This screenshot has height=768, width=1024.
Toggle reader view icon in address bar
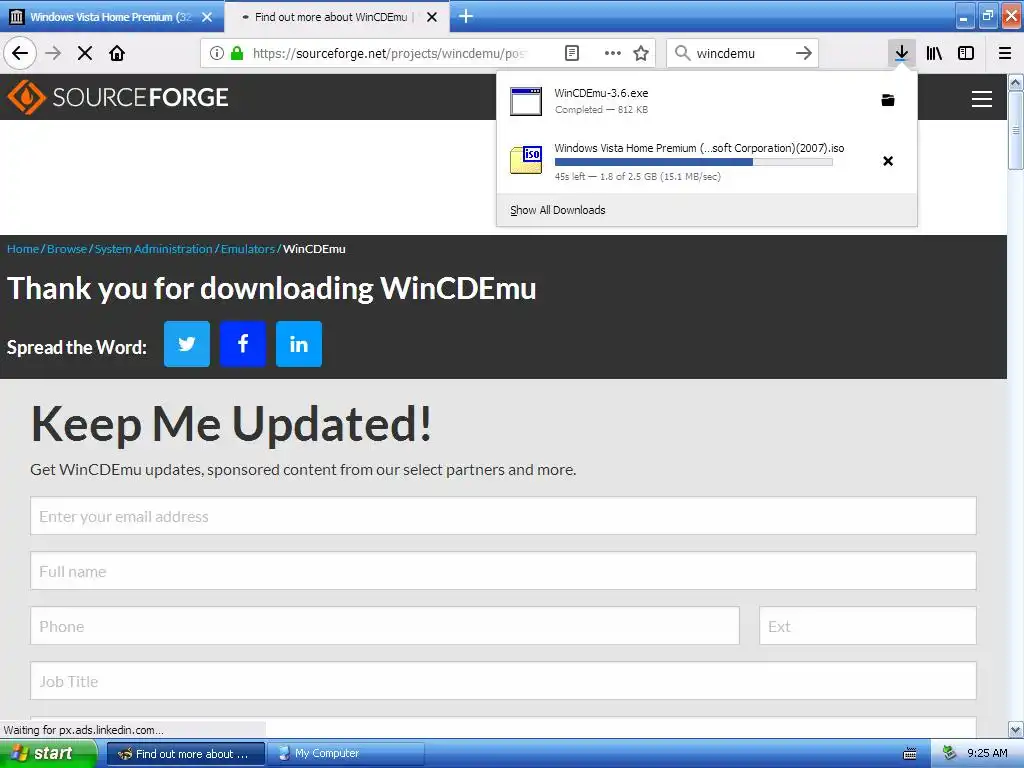point(571,53)
